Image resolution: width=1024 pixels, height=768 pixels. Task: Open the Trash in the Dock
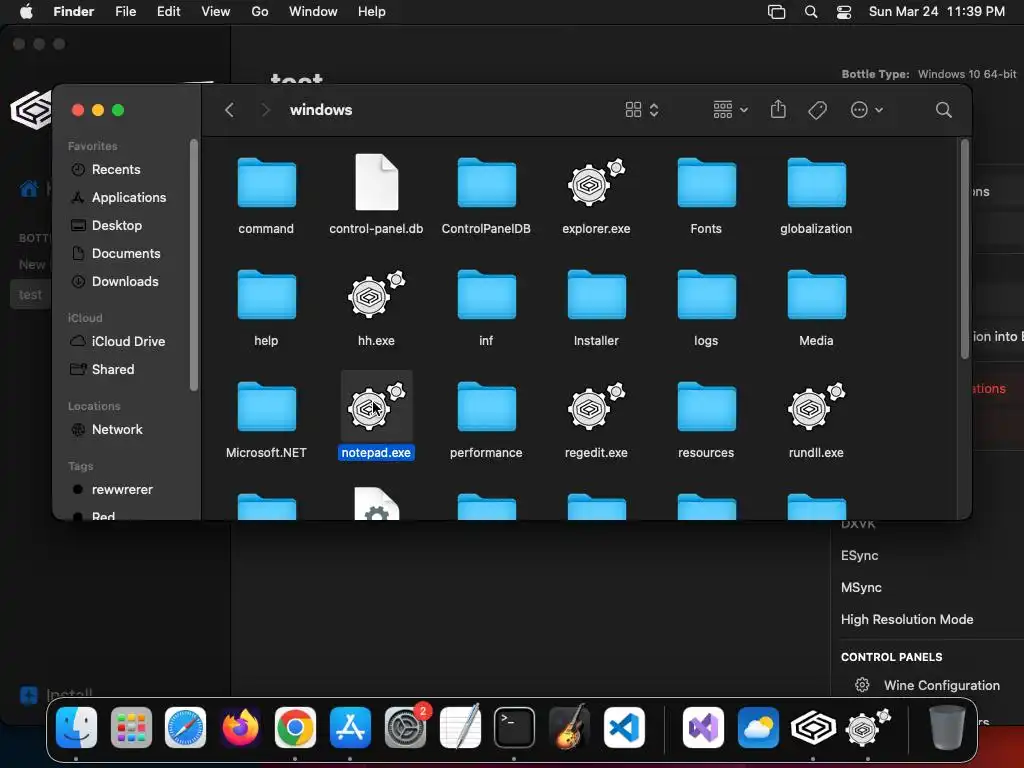point(947,727)
